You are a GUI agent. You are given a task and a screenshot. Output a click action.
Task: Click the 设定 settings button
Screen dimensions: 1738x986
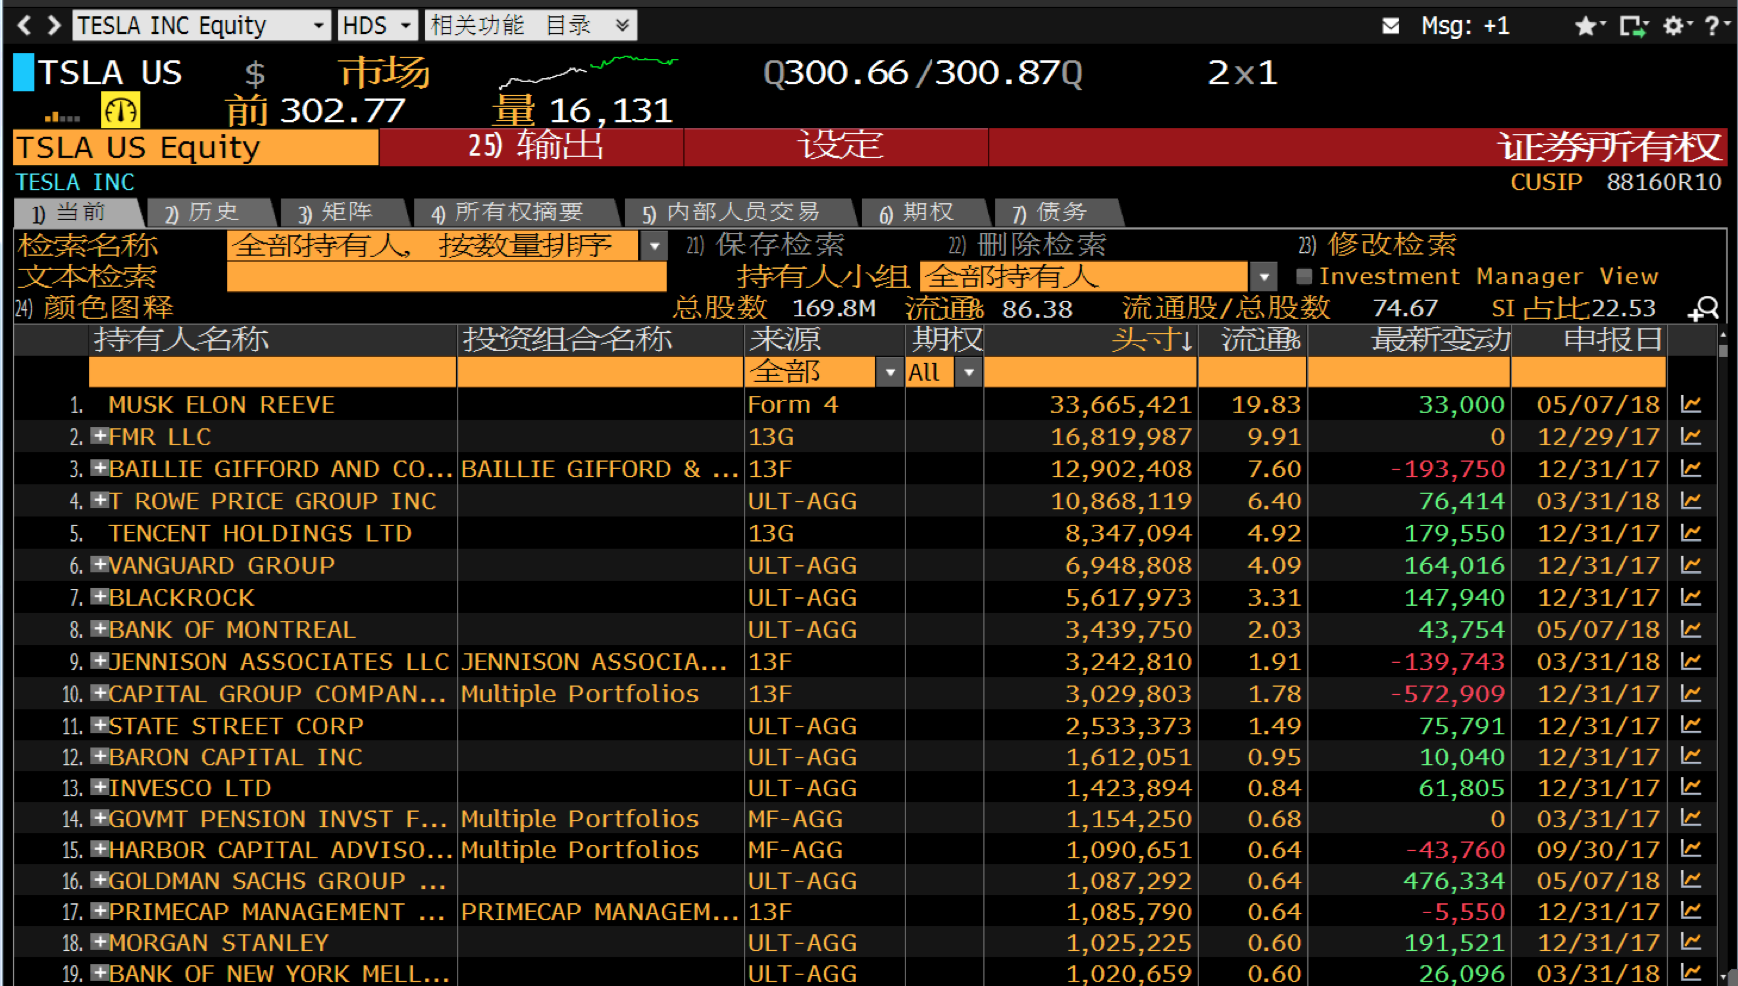point(837,147)
